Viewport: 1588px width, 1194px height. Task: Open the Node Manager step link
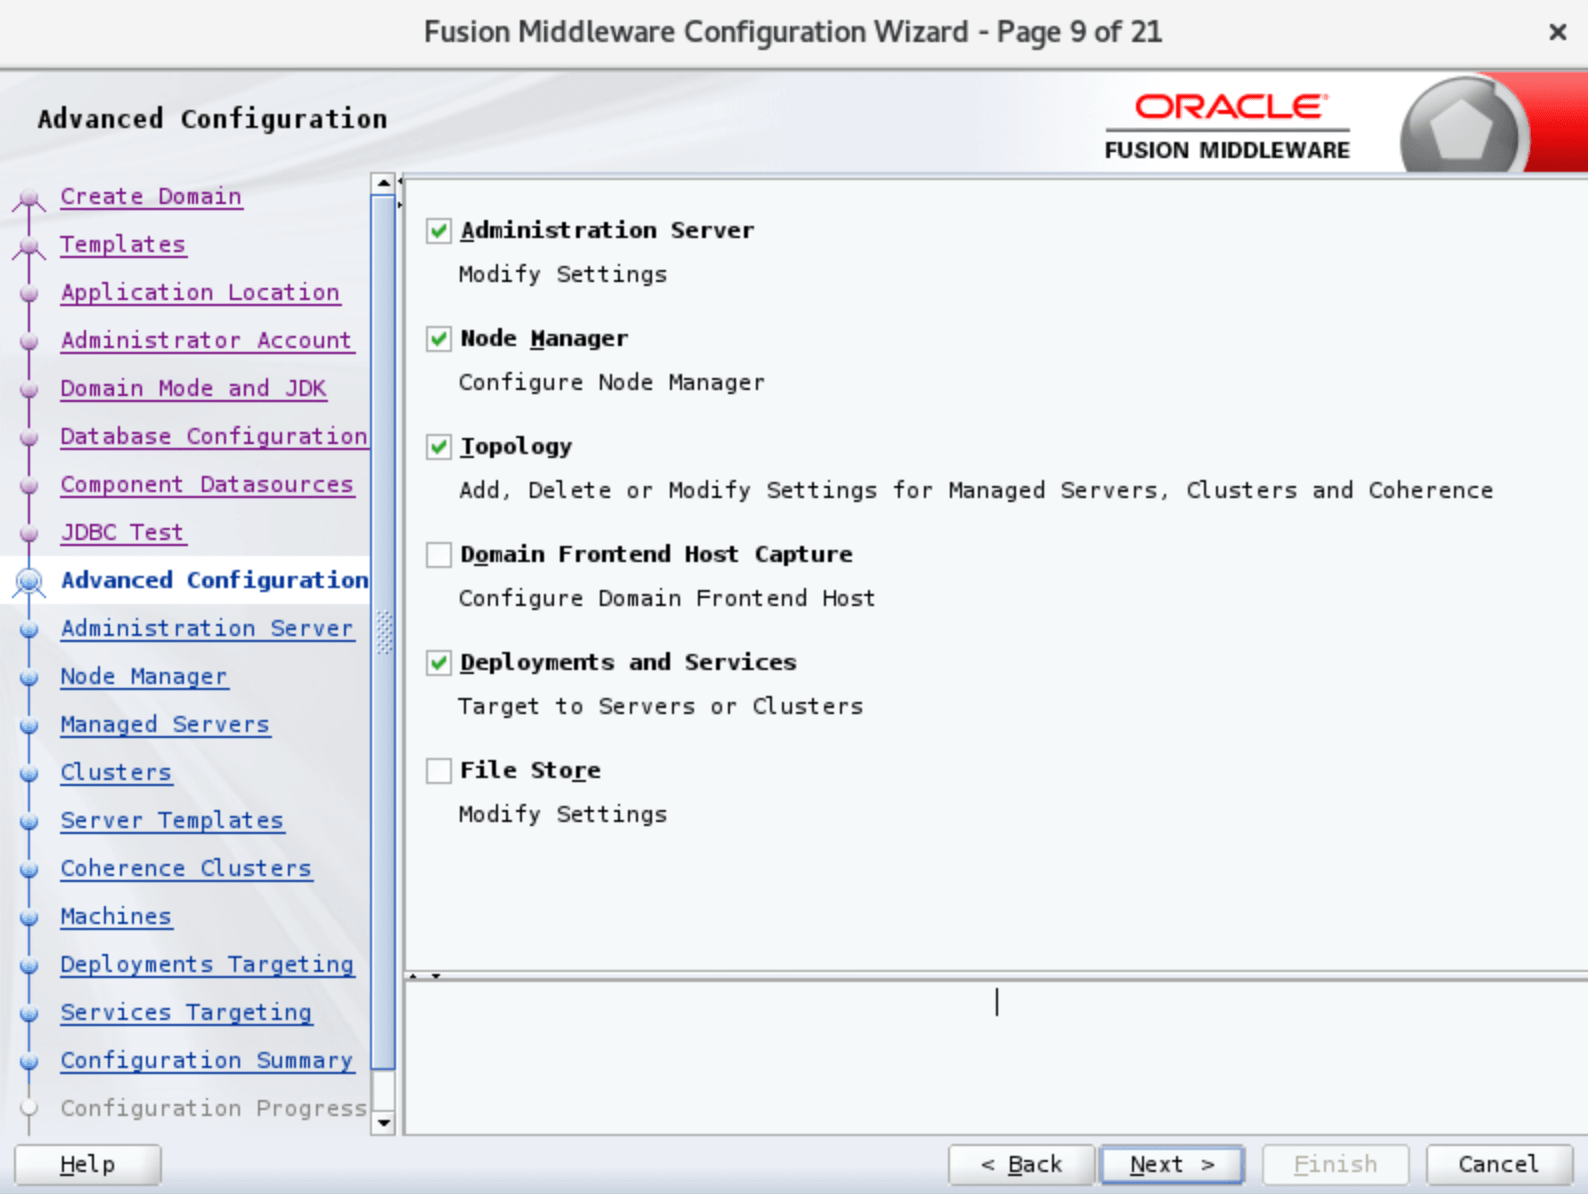(144, 676)
